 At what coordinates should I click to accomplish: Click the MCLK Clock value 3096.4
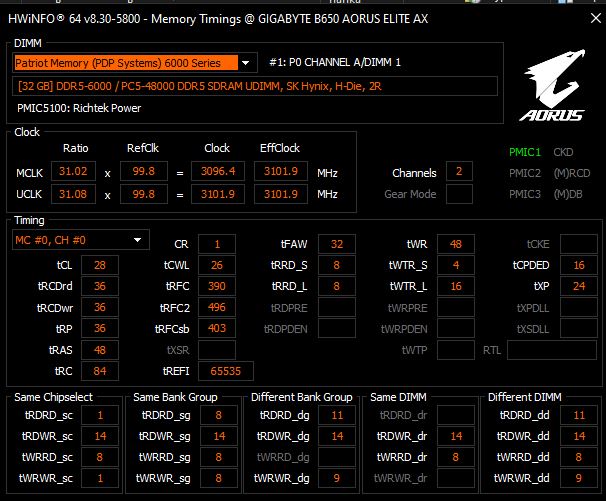tap(218, 171)
